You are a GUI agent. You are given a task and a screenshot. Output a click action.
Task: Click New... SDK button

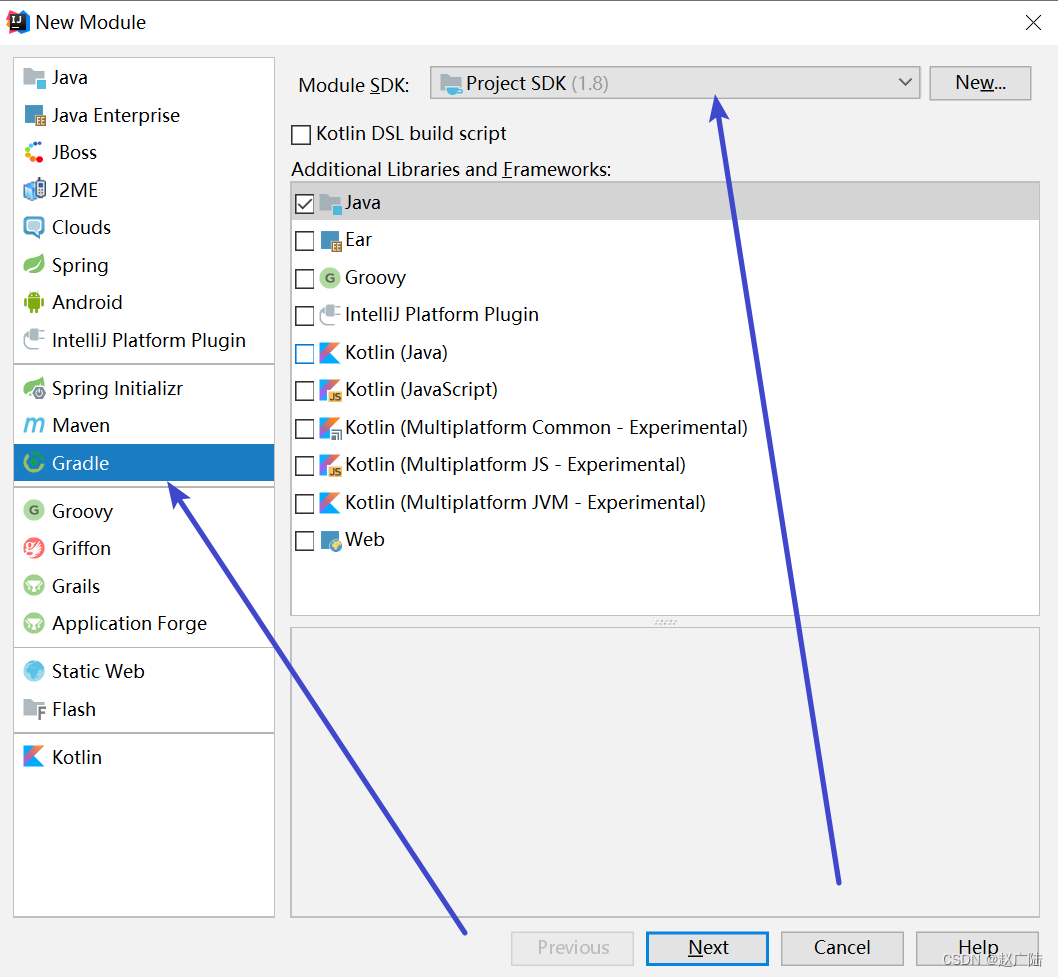click(980, 83)
